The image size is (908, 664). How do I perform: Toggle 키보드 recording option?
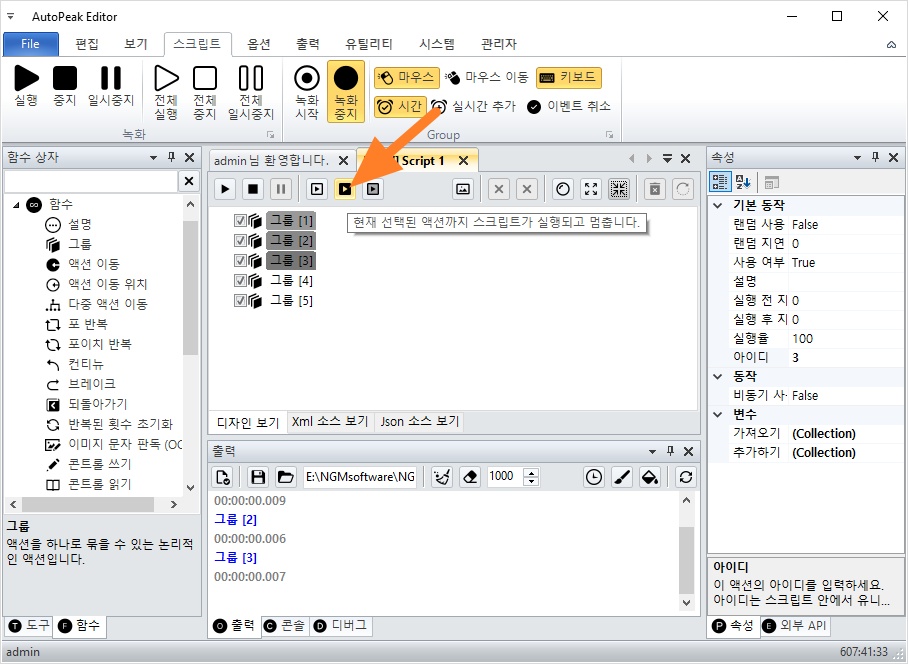569,78
